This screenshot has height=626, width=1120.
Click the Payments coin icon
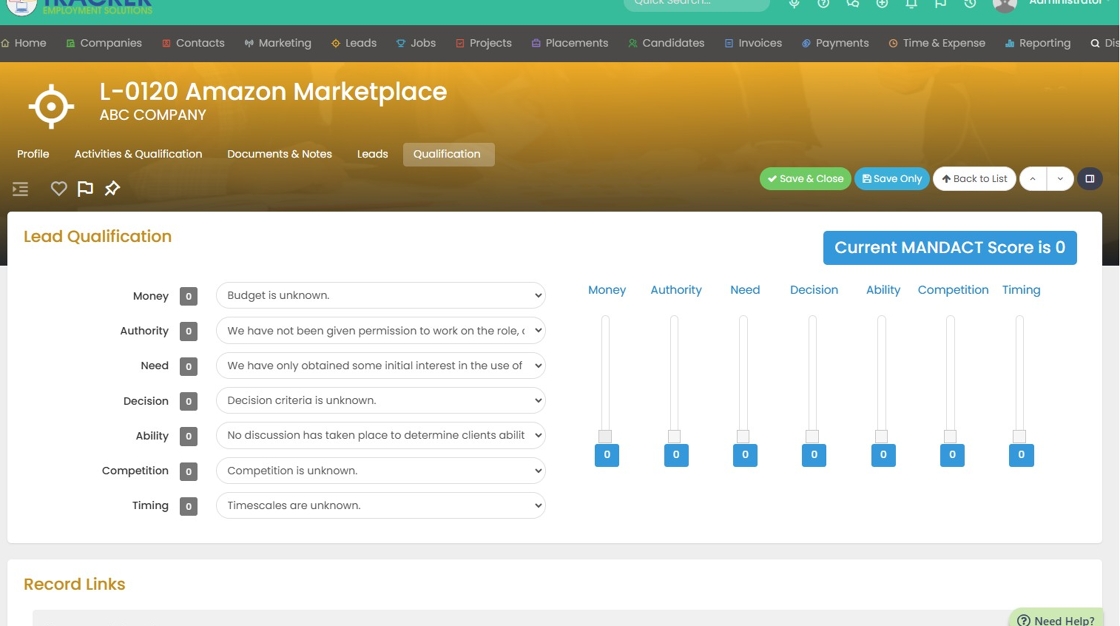click(806, 43)
